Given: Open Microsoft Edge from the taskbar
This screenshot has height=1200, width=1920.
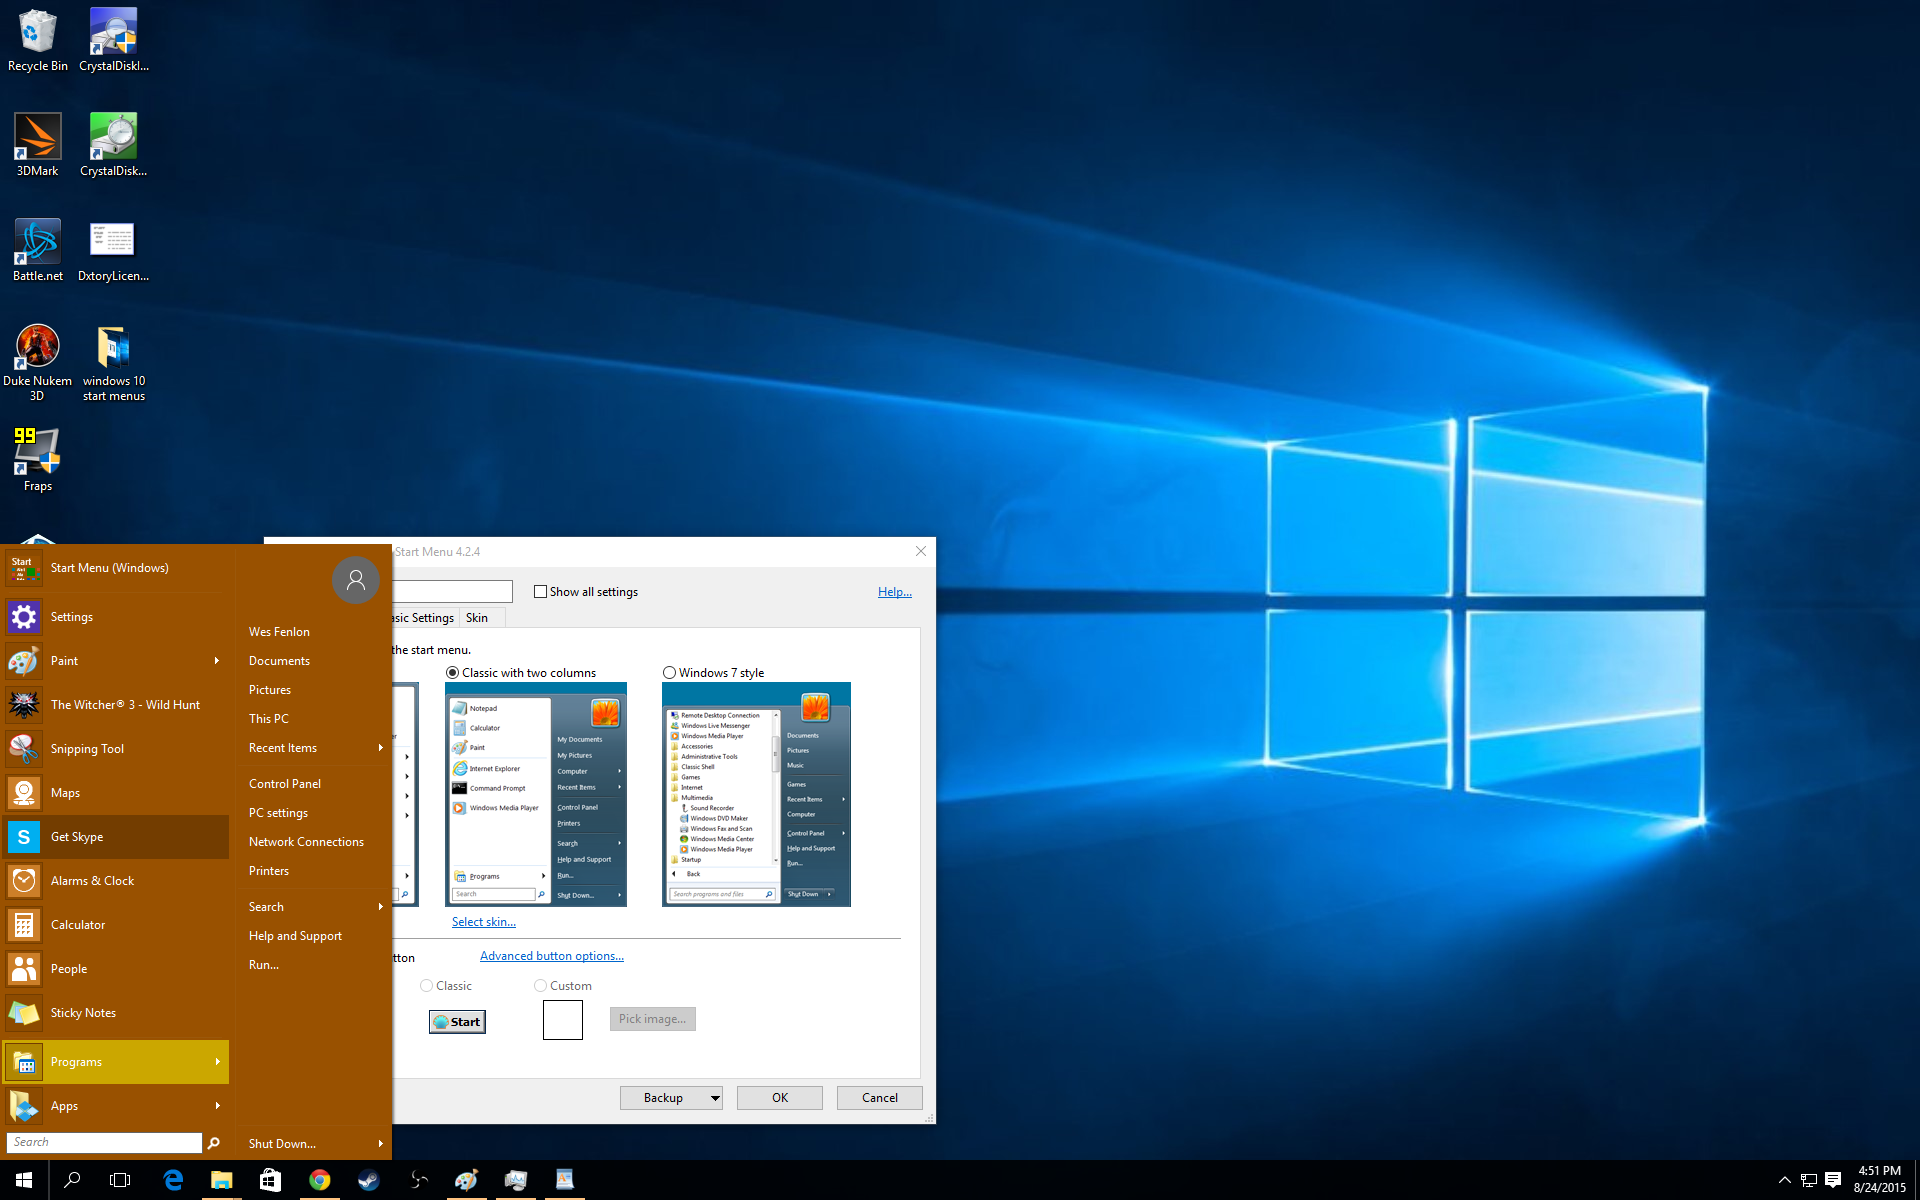Looking at the screenshot, I should point(173,1180).
